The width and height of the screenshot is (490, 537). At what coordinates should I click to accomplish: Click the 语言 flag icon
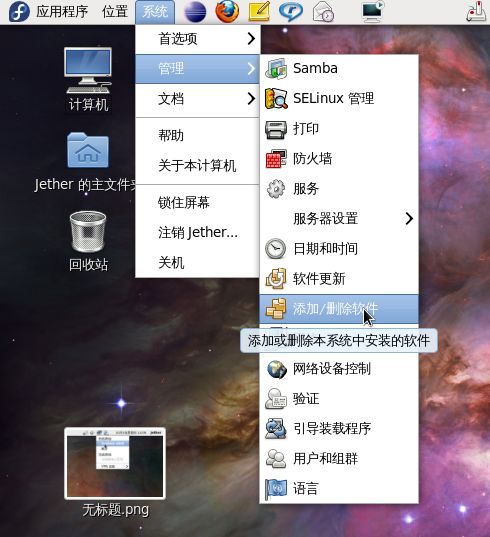276,489
